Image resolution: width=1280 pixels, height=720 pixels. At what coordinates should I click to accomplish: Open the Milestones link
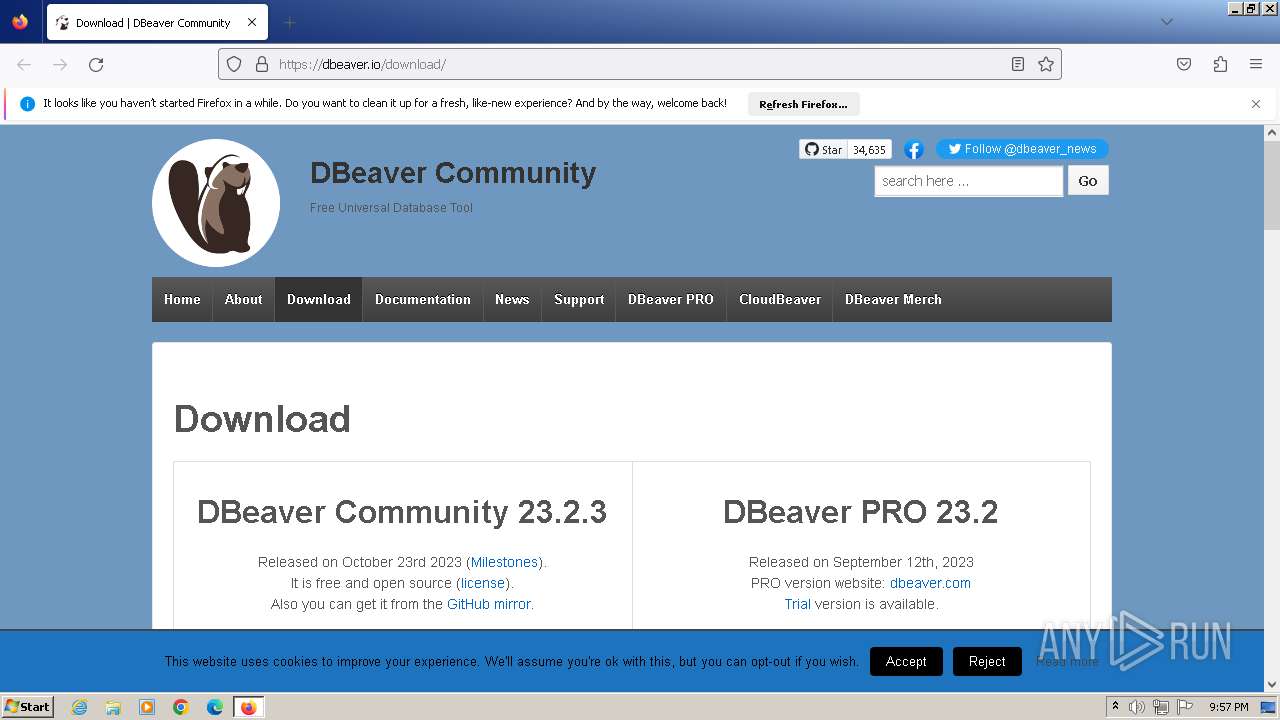pyautogui.click(x=505, y=562)
